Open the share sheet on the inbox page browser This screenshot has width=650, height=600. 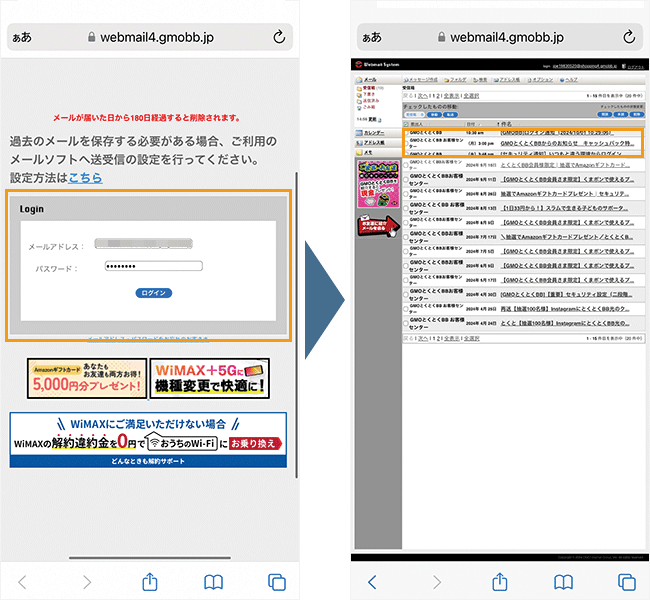click(500, 581)
